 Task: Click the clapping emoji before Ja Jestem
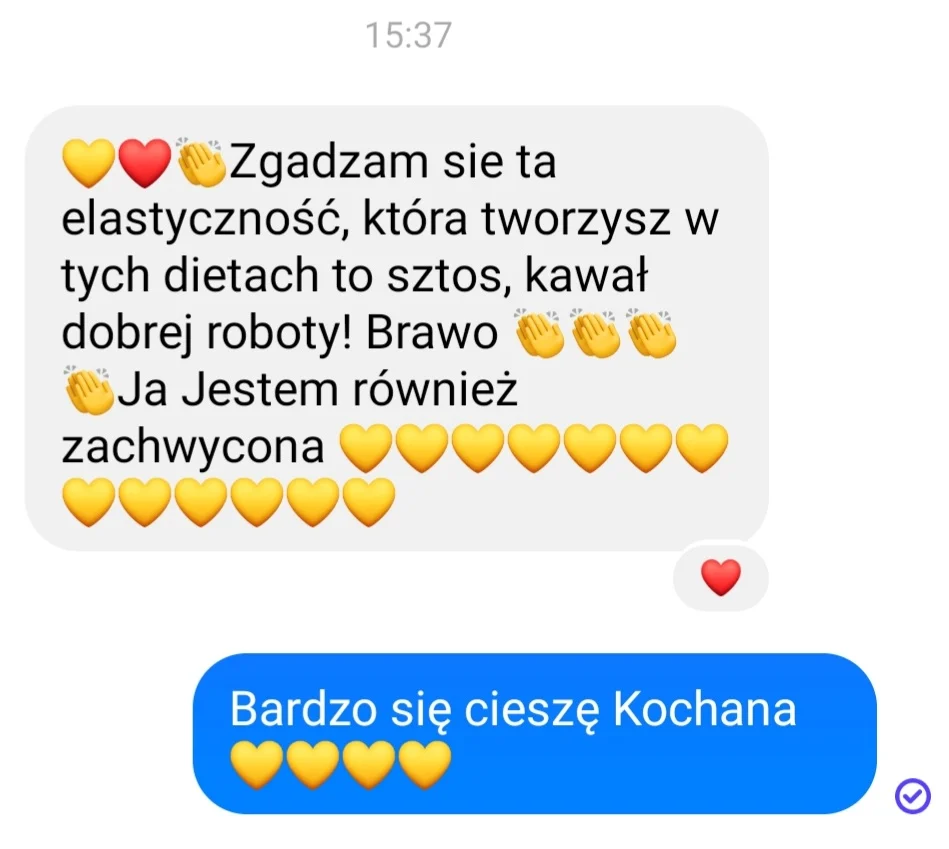click(89, 390)
